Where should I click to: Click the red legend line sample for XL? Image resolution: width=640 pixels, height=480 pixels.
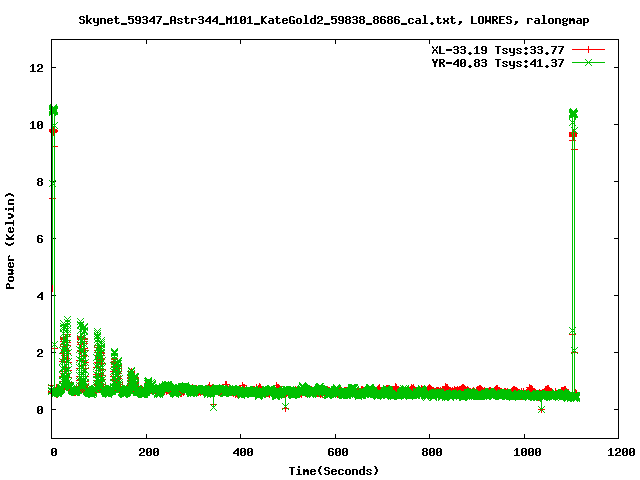click(x=588, y=50)
